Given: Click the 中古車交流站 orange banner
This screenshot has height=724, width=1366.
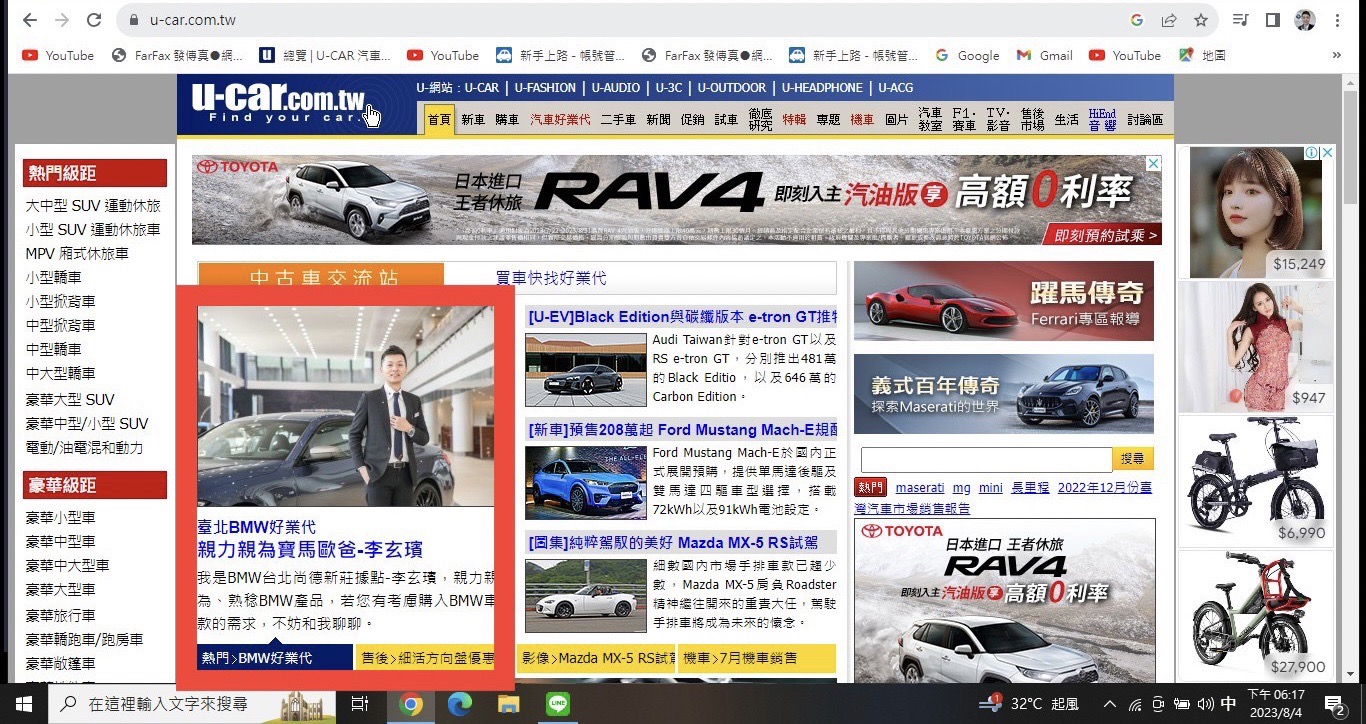Looking at the screenshot, I should tap(321, 278).
